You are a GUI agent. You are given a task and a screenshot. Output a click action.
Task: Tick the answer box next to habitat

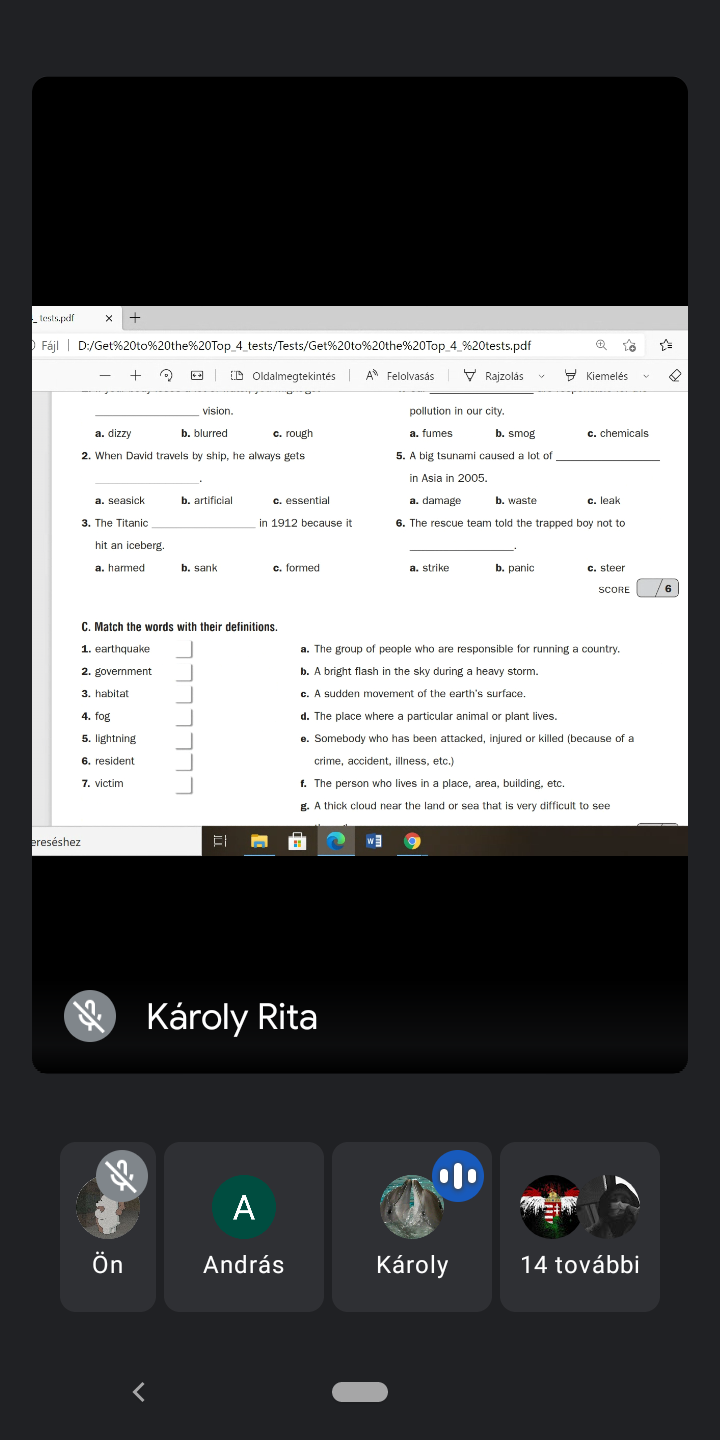pyautogui.click(x=184, y=694)
